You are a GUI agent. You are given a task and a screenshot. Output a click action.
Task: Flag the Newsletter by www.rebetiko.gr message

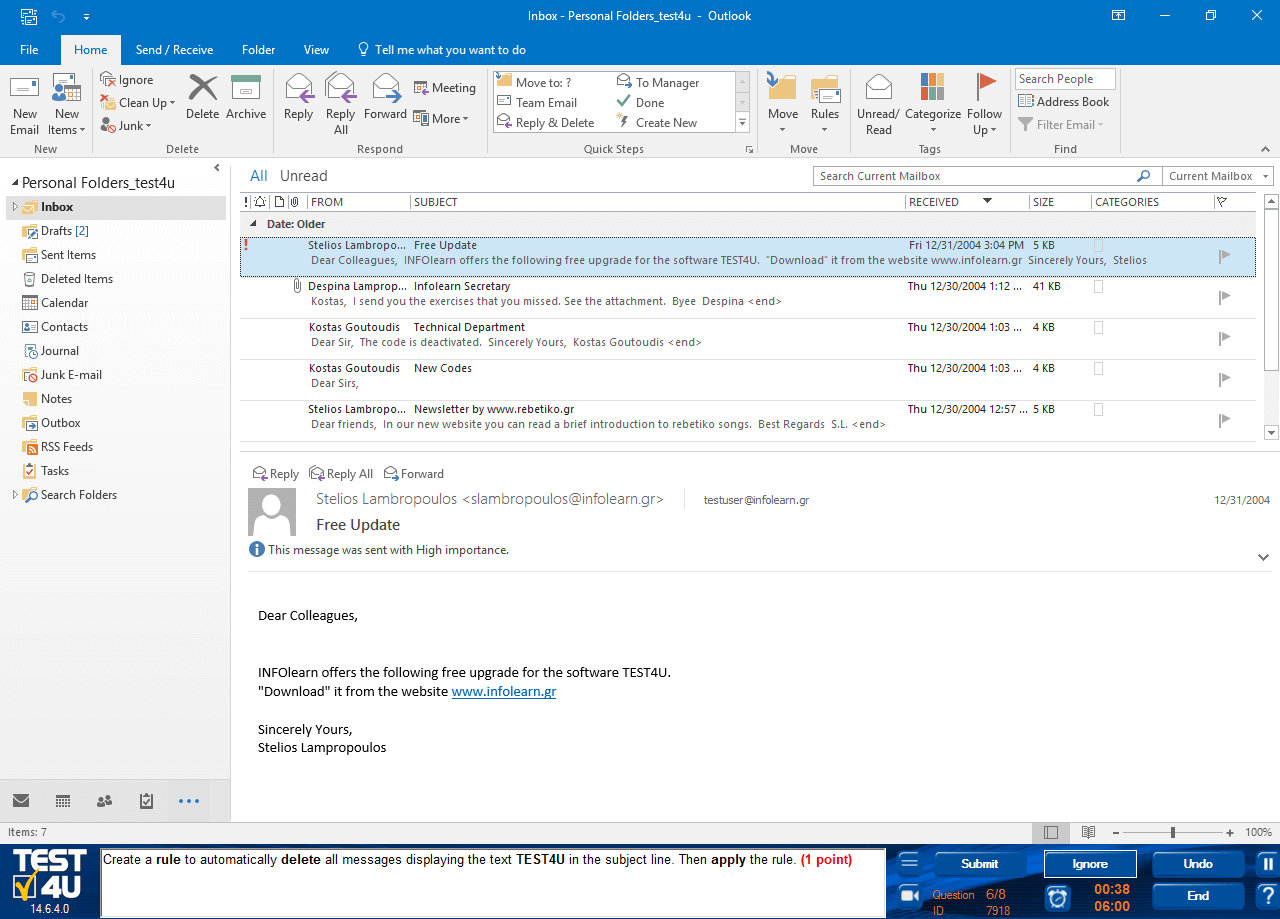click(1224, 420)
